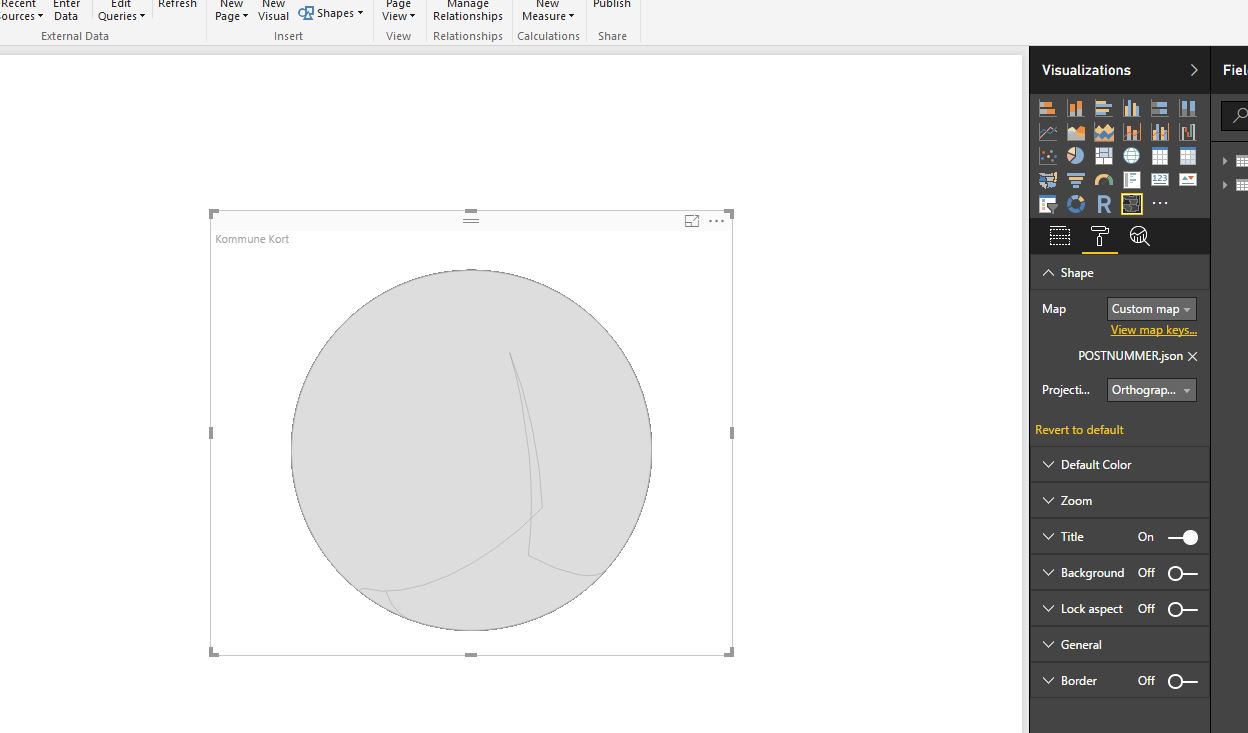Open Focus mode on Kommune Kort visual

click(691, 221)
